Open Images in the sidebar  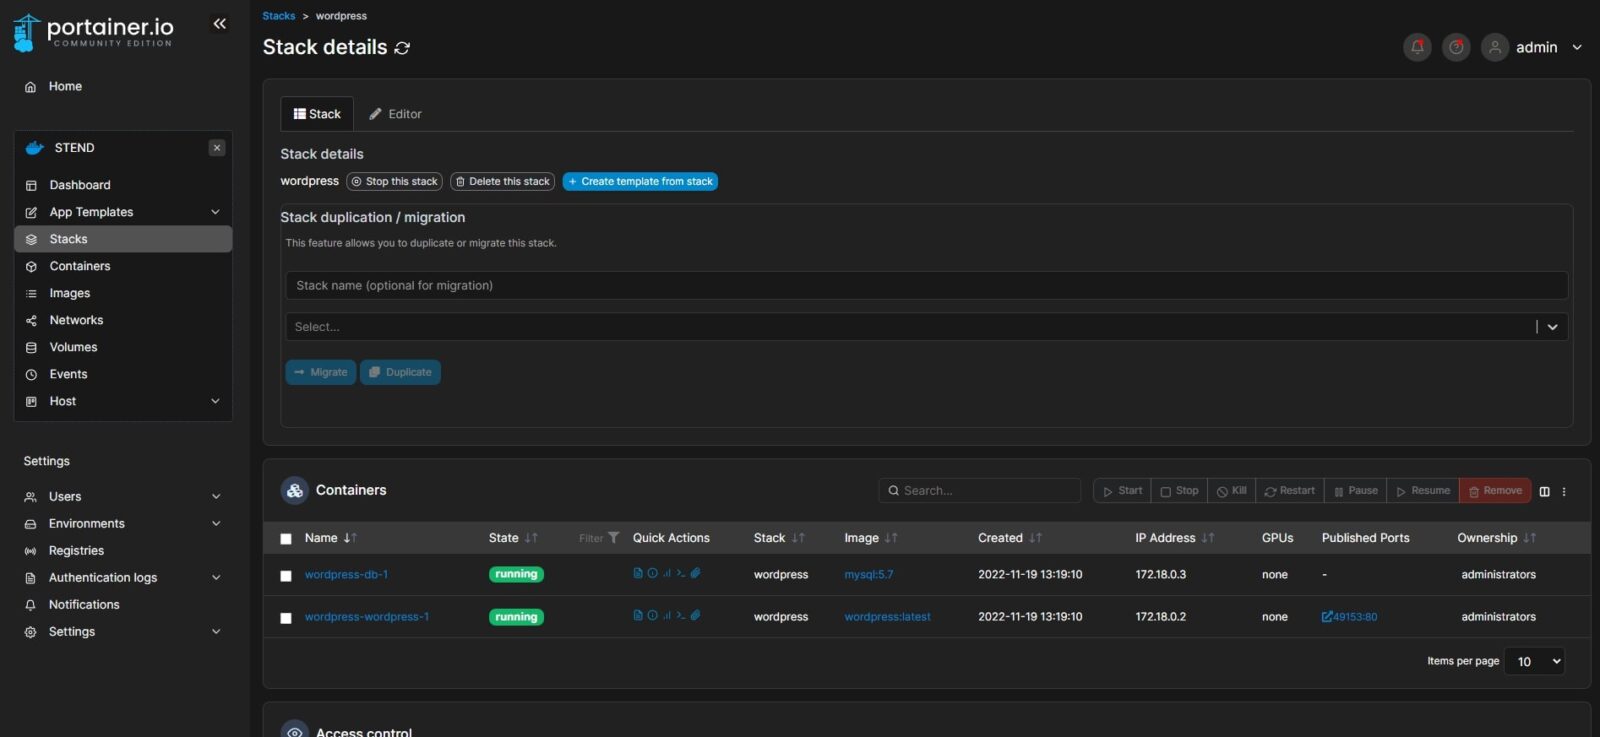pyautogui.click(x=123, y=293)
